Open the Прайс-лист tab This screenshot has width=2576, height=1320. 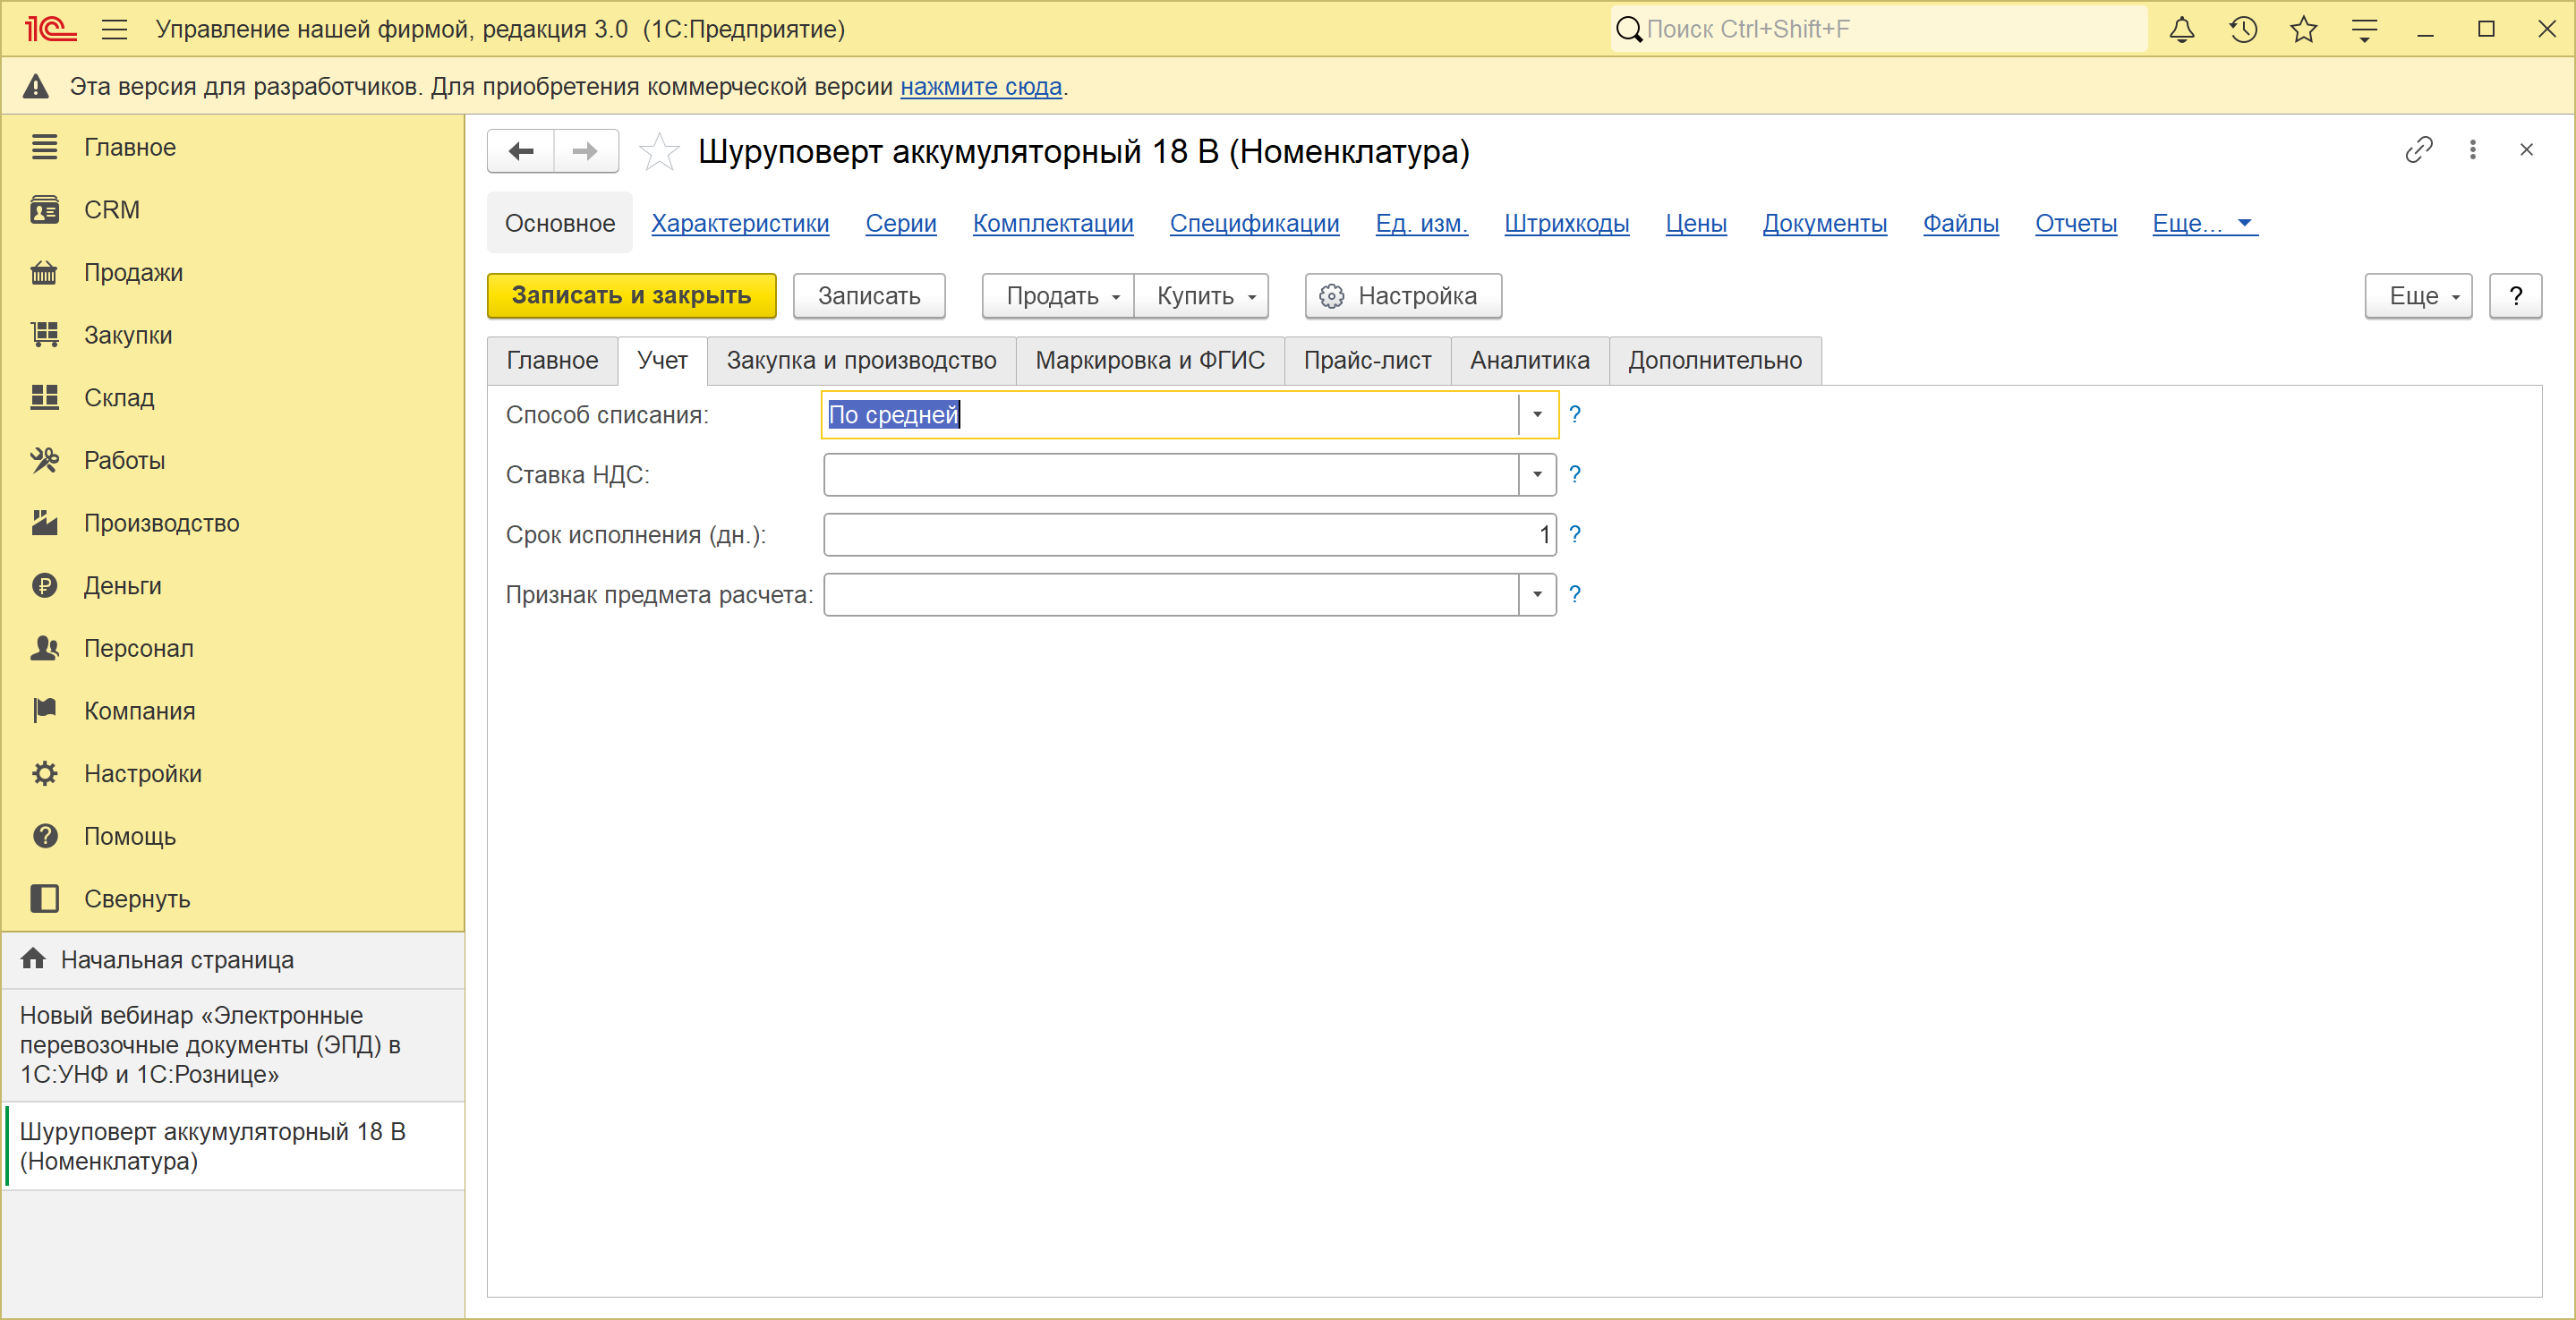click(1367, 361)
